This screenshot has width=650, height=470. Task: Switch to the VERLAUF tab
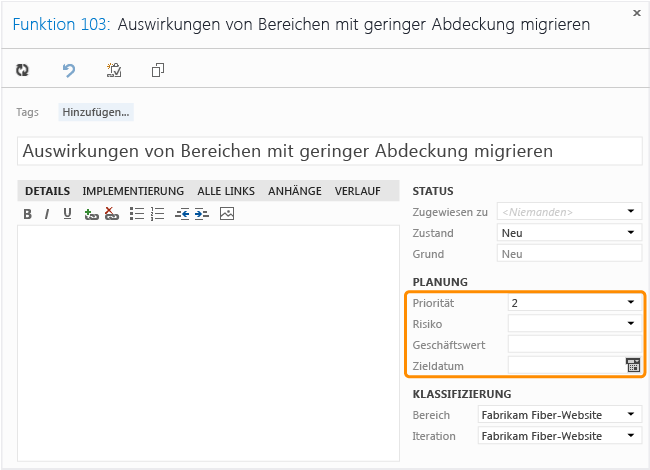click(x=358, y=191)
